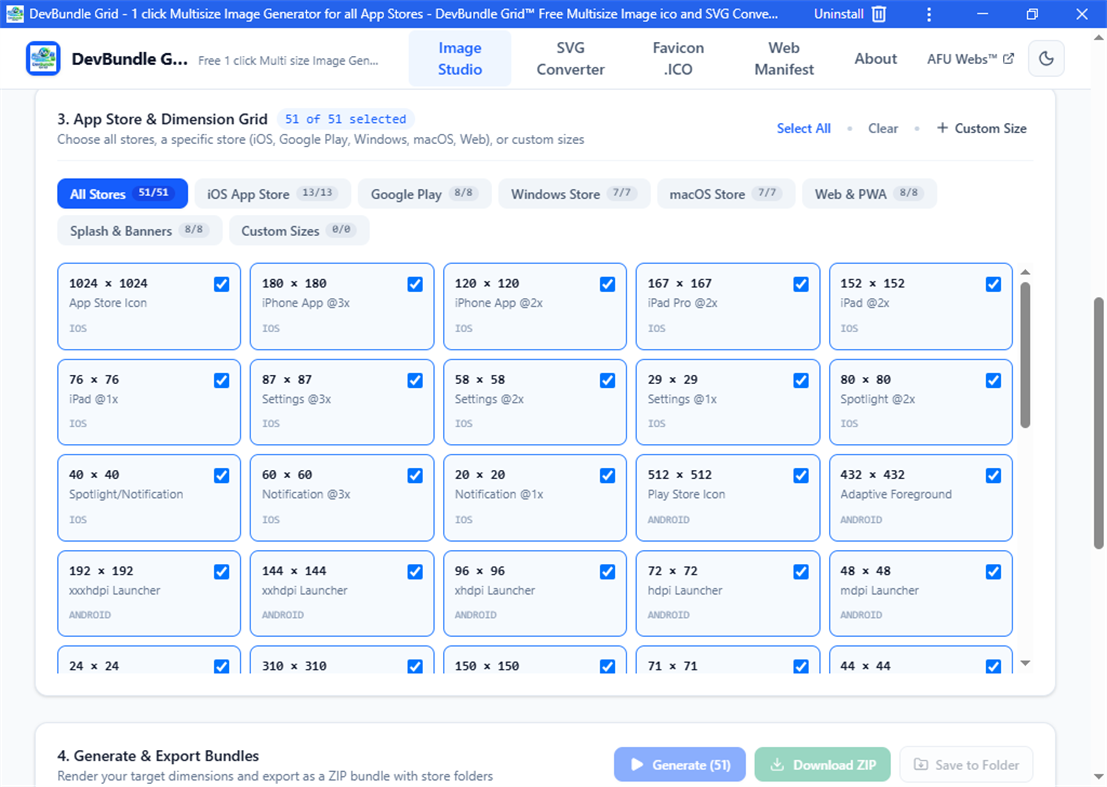Image resolution: width=1107 pixels, height=787 pixels.
Task: Click the Select All link
Action: pos(803,128)
